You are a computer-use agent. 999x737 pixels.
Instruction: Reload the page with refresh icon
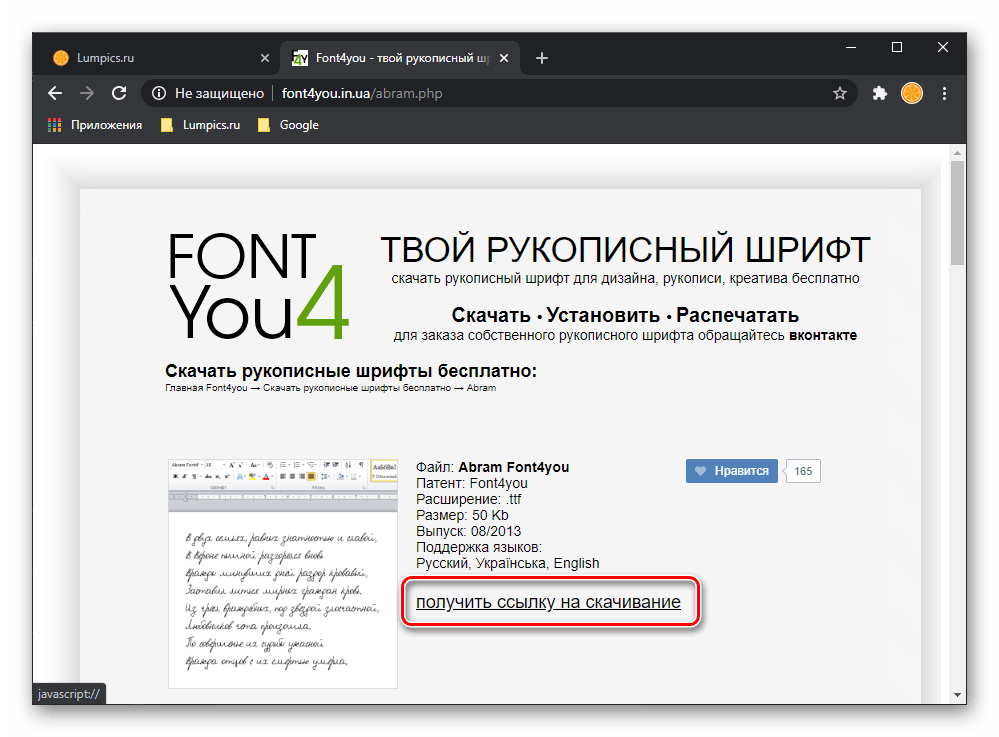pos(119,93)
